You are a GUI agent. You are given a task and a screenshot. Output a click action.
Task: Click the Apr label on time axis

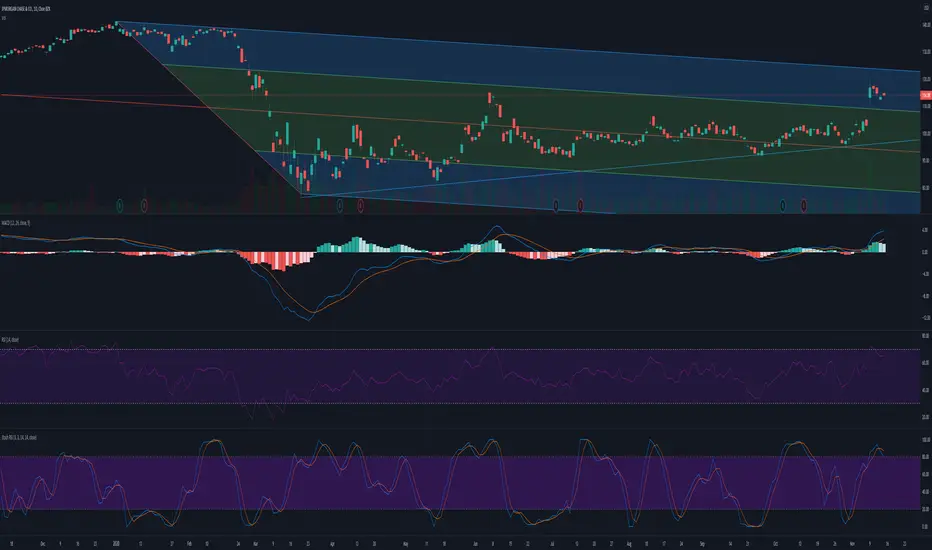click(332, 543)
